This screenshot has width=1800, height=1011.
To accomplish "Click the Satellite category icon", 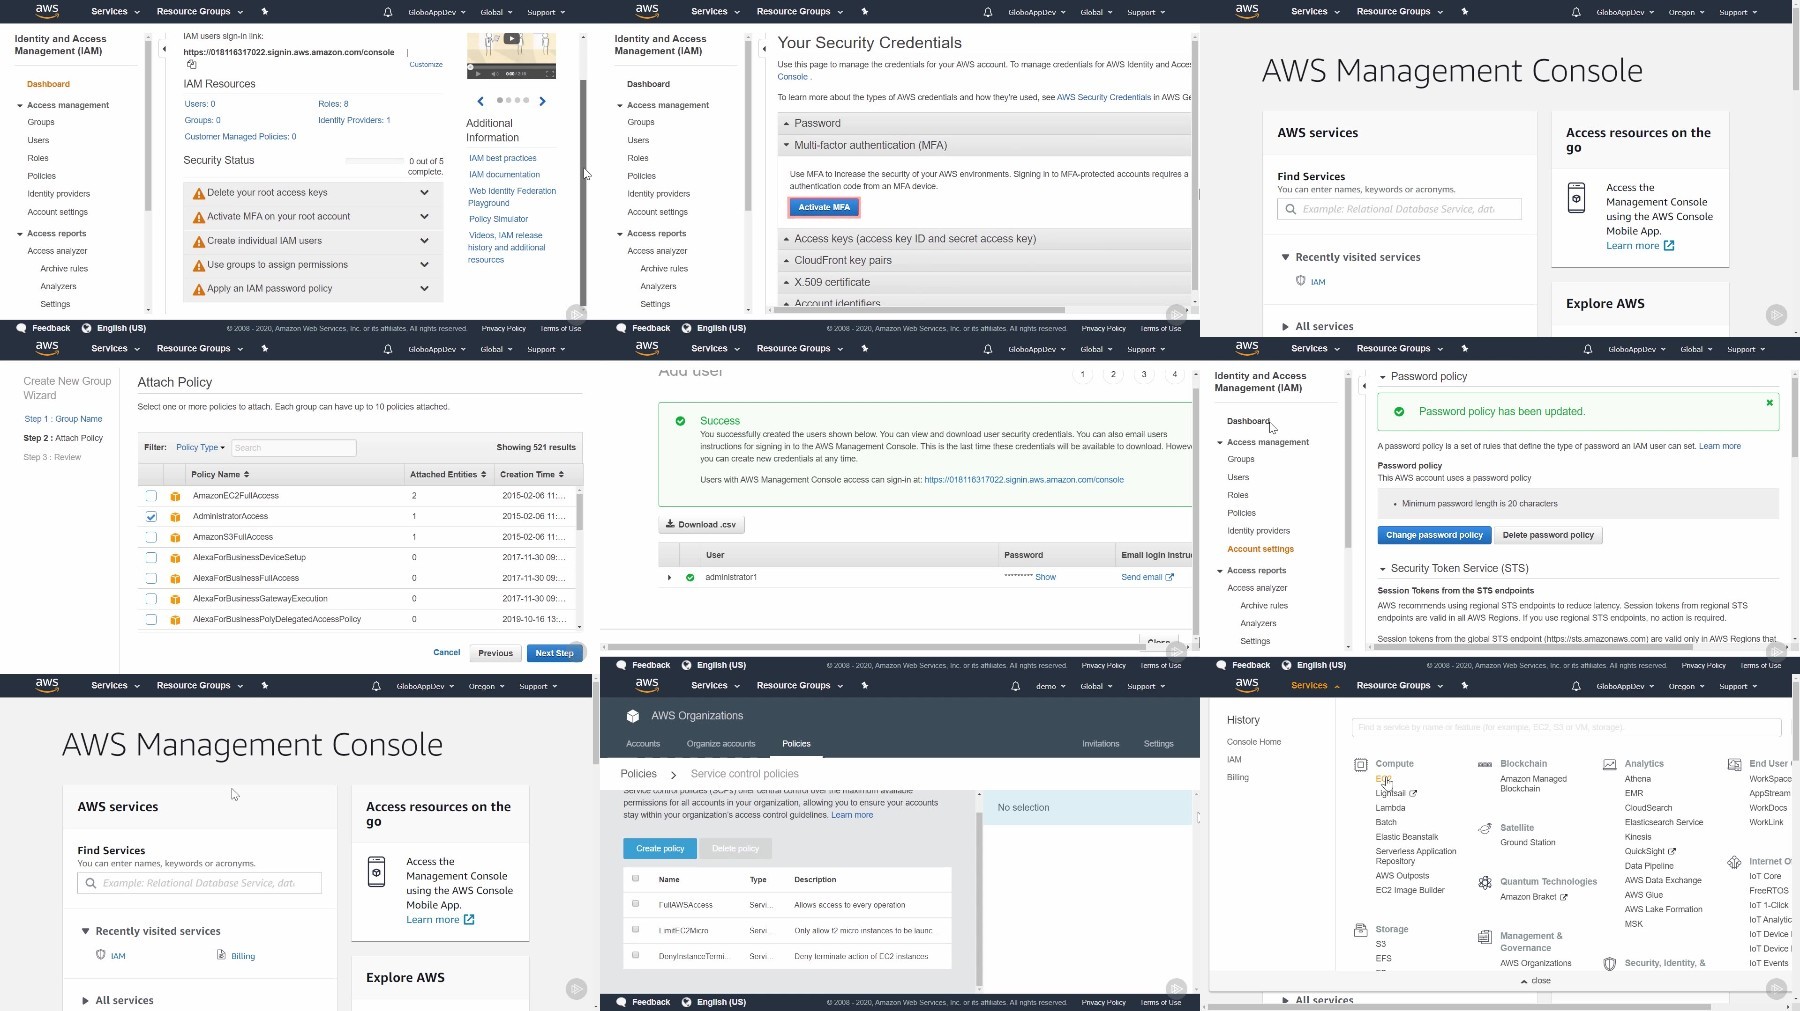I will (1485, 829).
